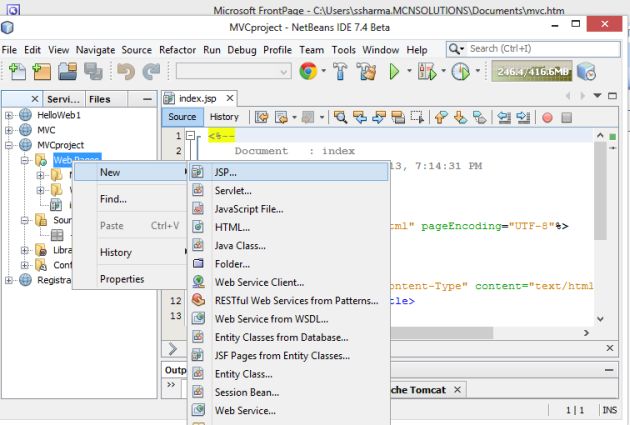Viewport: 630px width, 425px height.
Task: Open the Team menu
Action: click(x=311, y=50)
